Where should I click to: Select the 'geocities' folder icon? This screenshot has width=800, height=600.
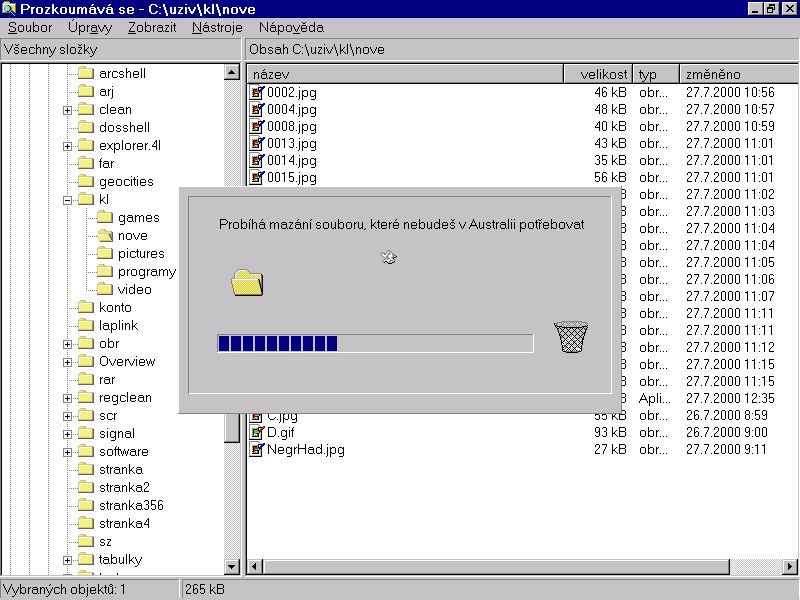pos(85,182)
